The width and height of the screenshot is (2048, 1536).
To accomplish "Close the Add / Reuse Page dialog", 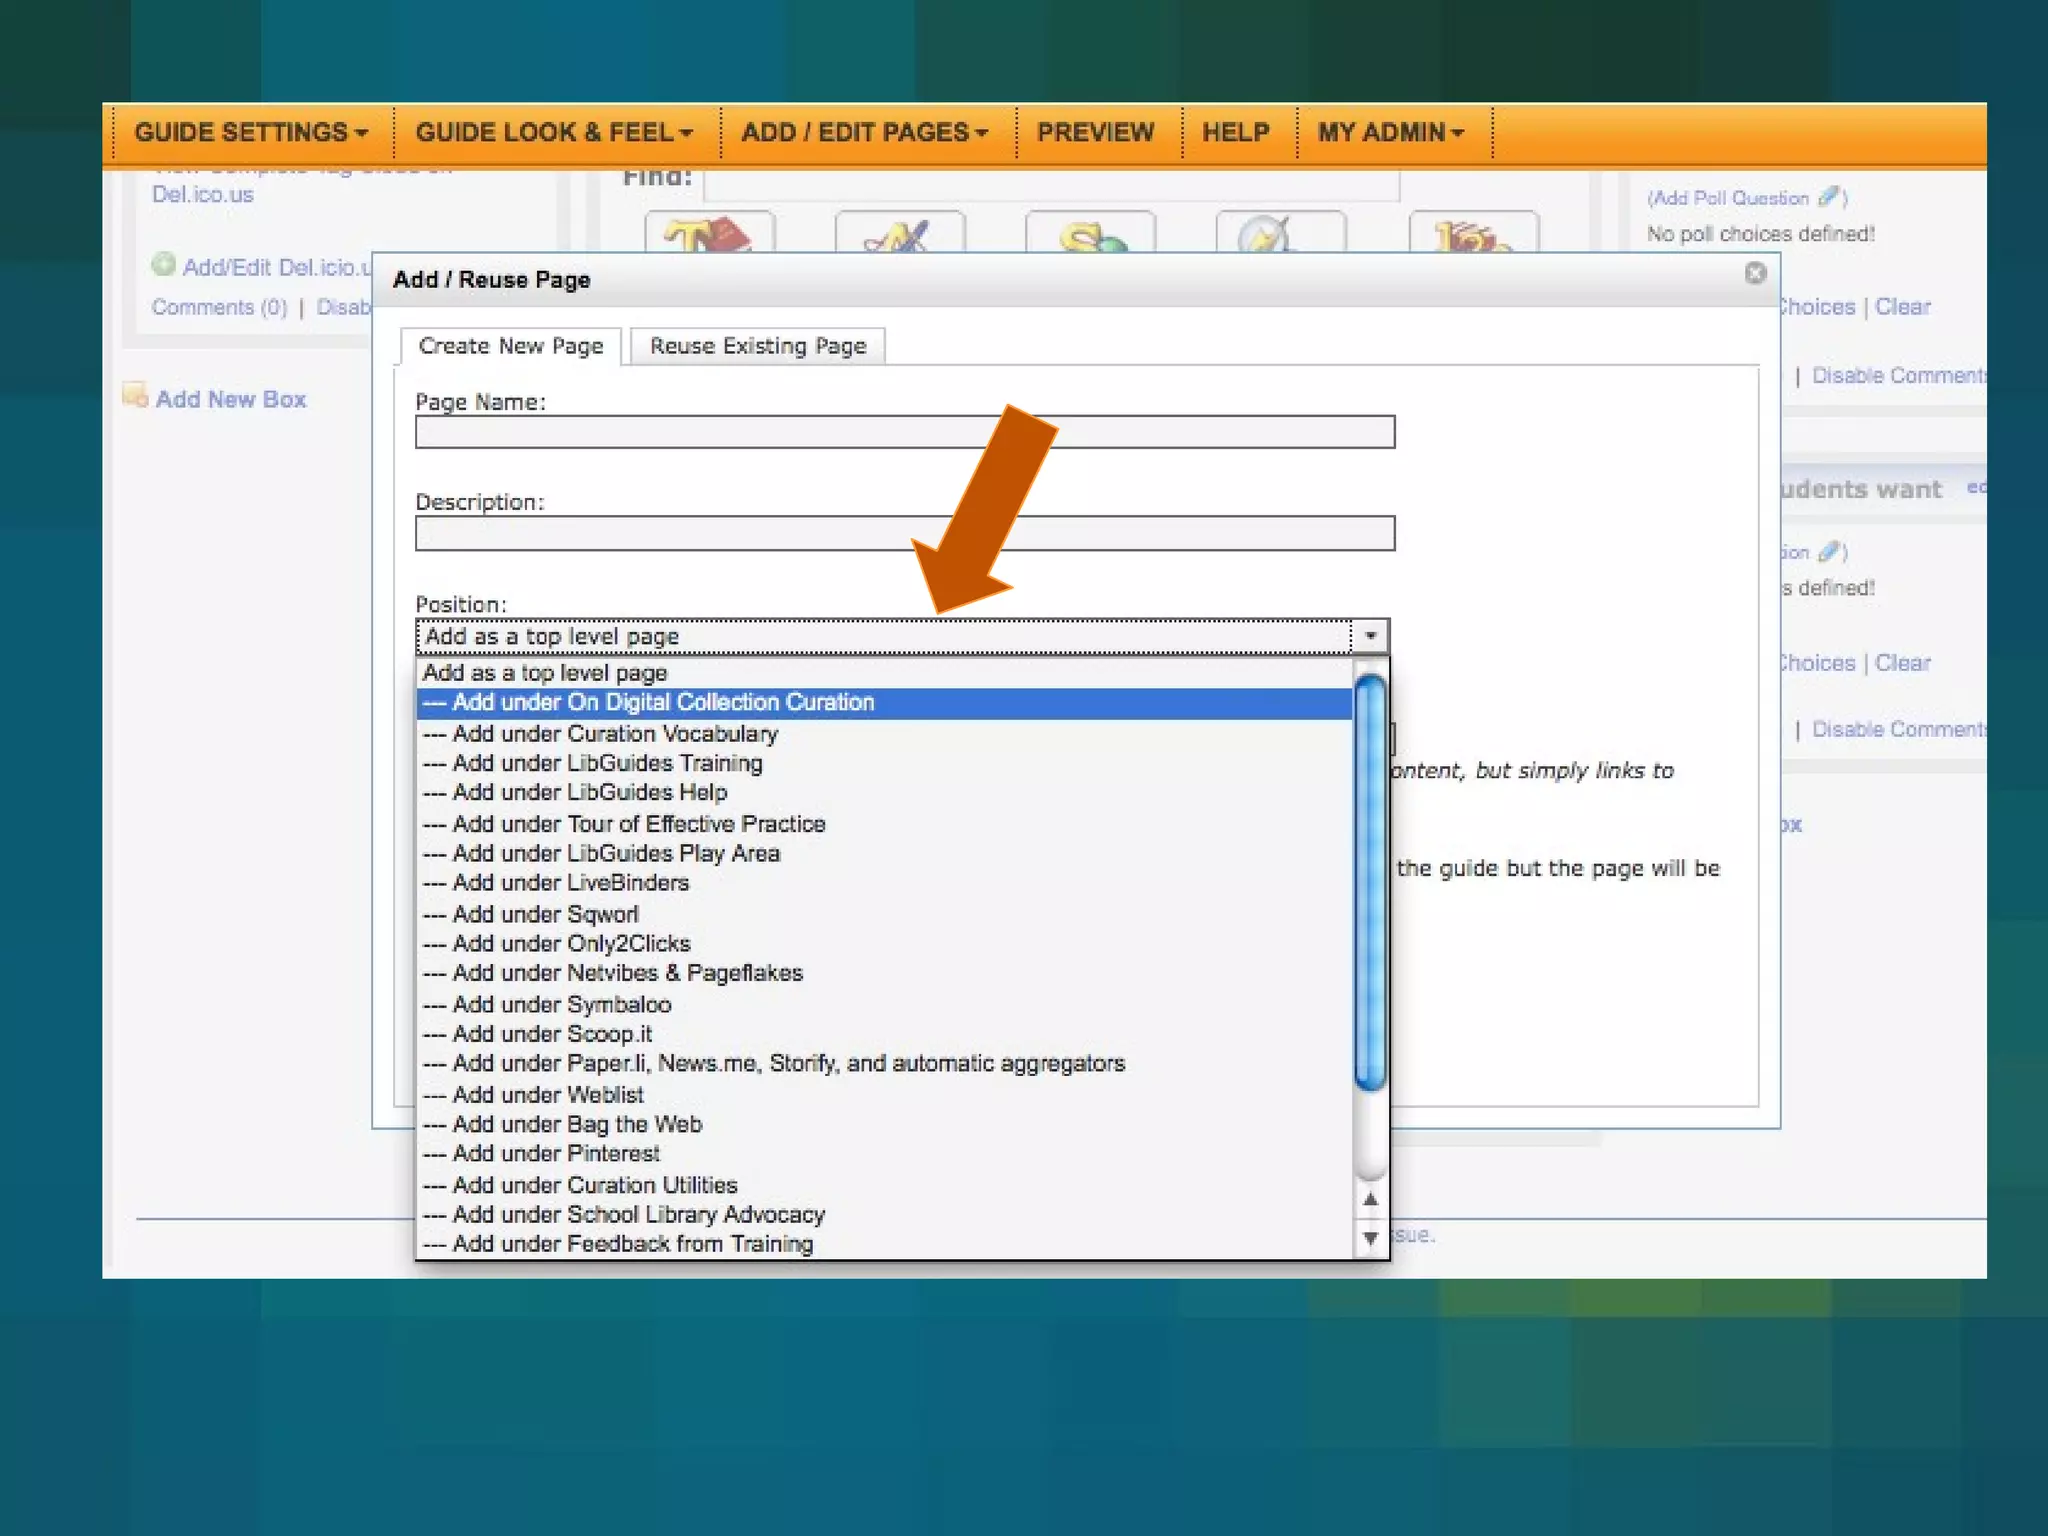I will (x=1755, y=273).
